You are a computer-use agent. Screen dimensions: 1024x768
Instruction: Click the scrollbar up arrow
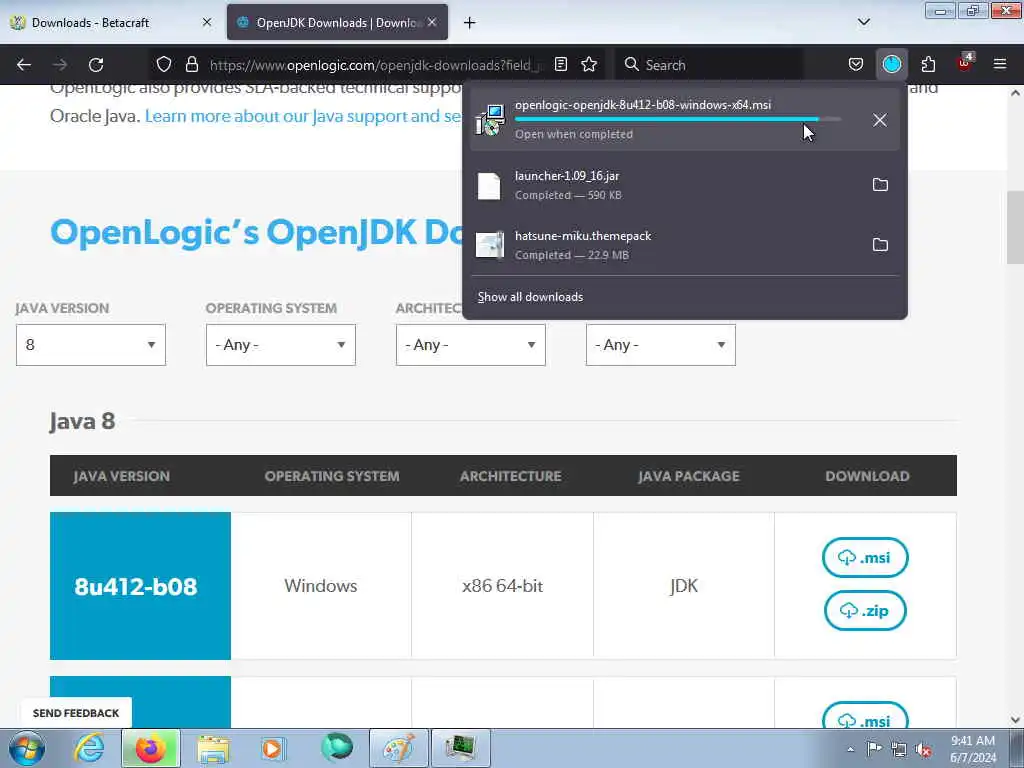1015,93
